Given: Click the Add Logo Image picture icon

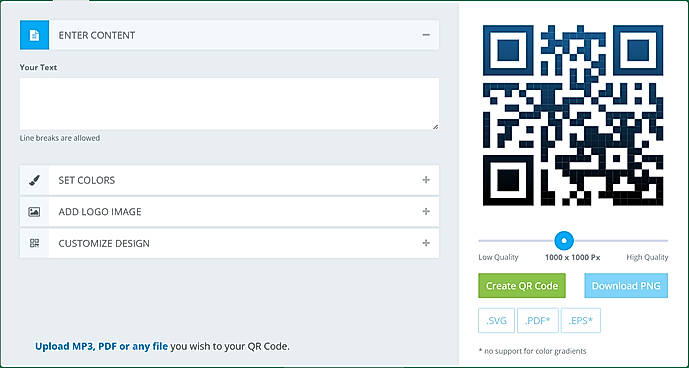Looking at the screenshot, I should [34, 212].
